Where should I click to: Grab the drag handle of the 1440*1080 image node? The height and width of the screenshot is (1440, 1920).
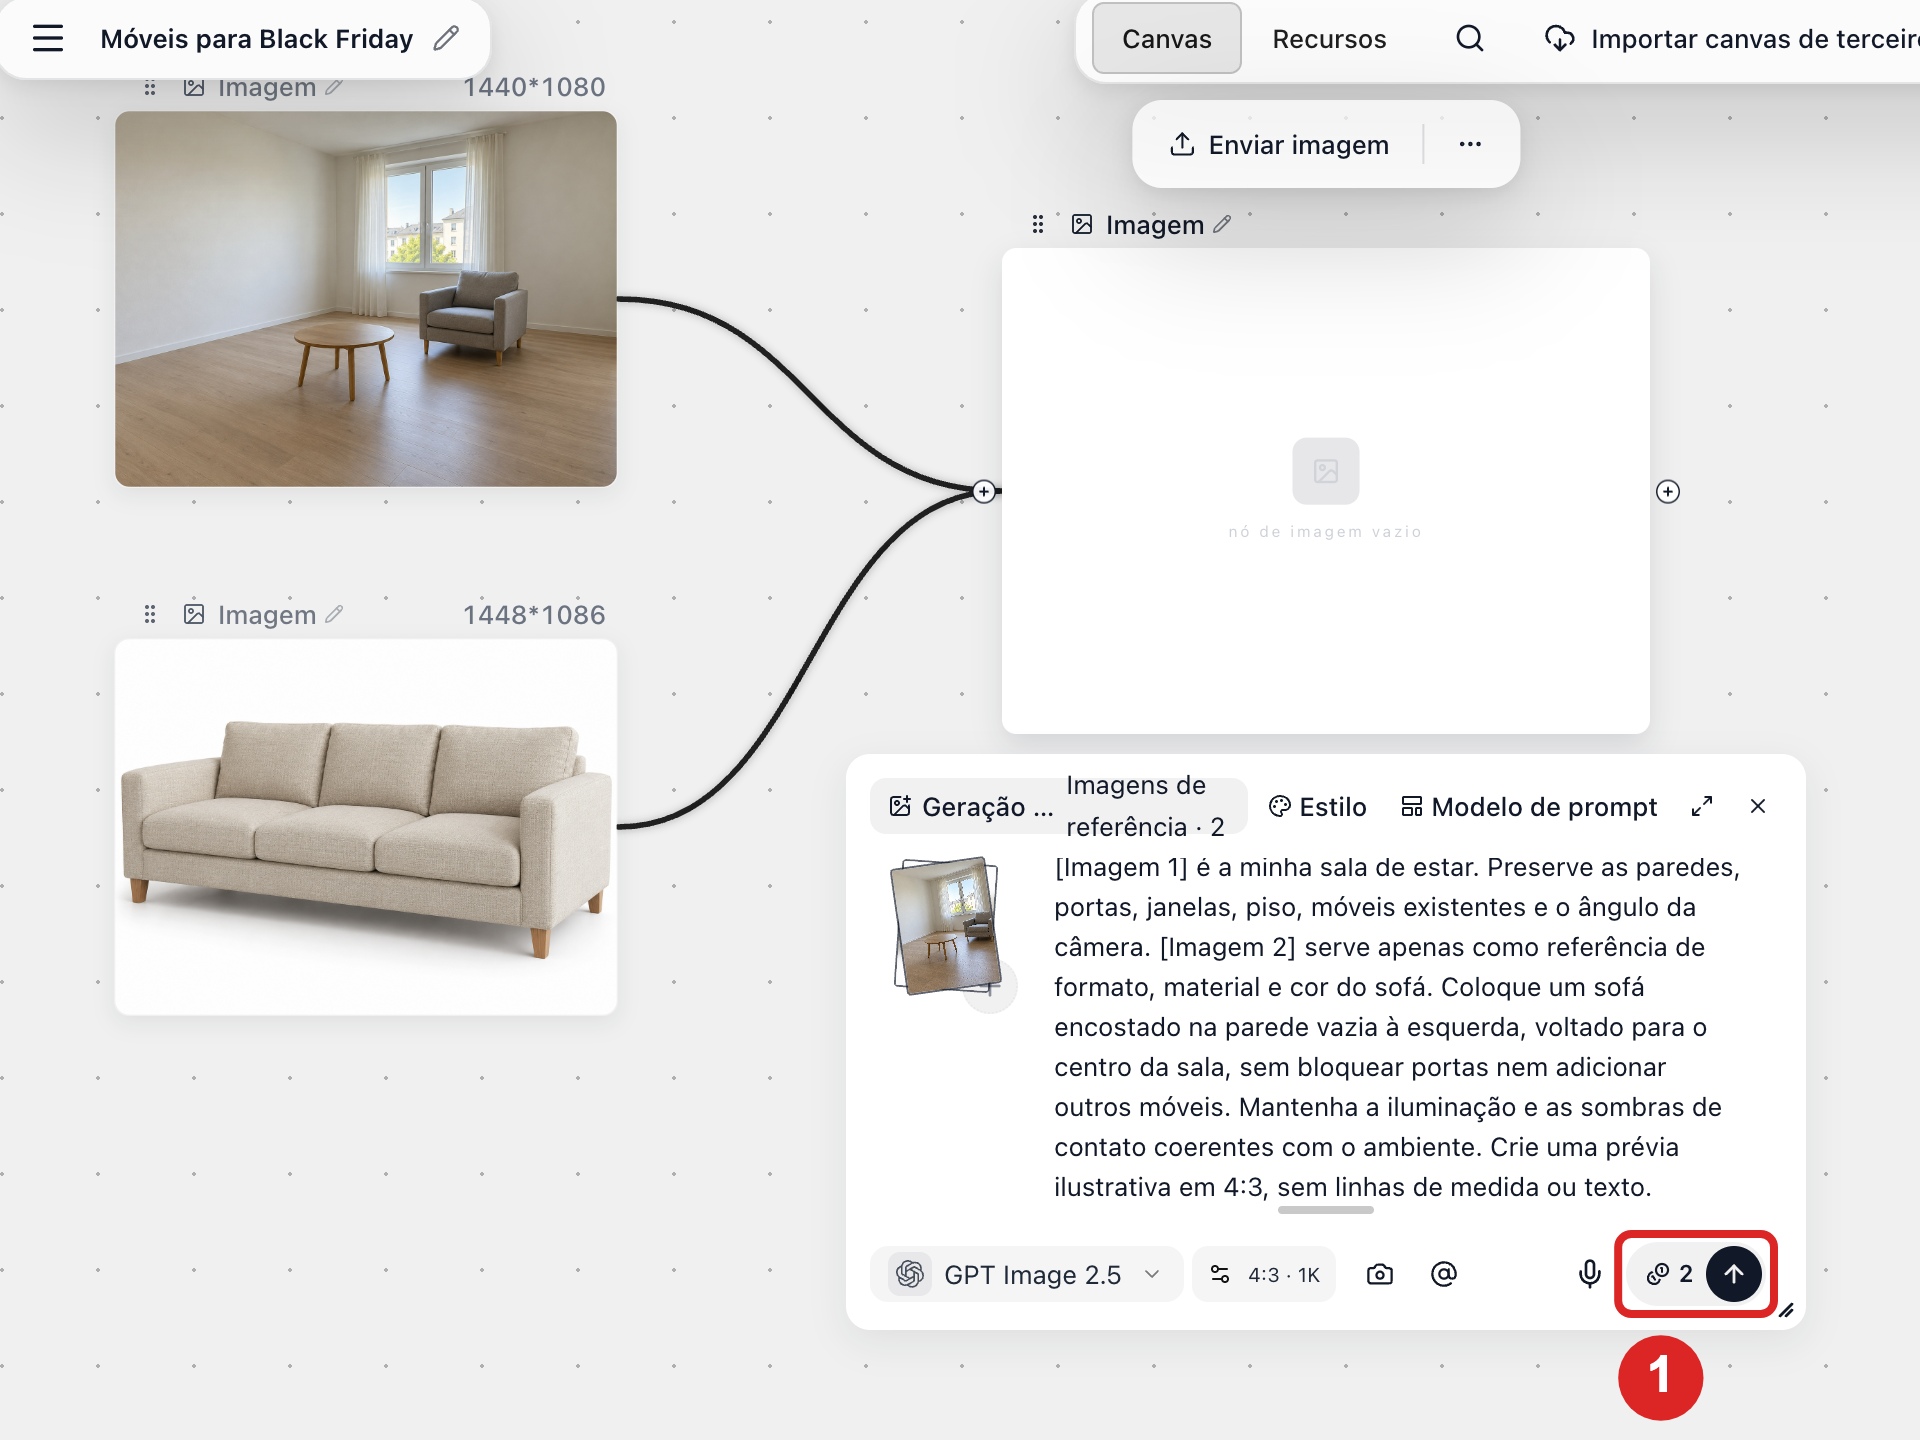[150, 88]
